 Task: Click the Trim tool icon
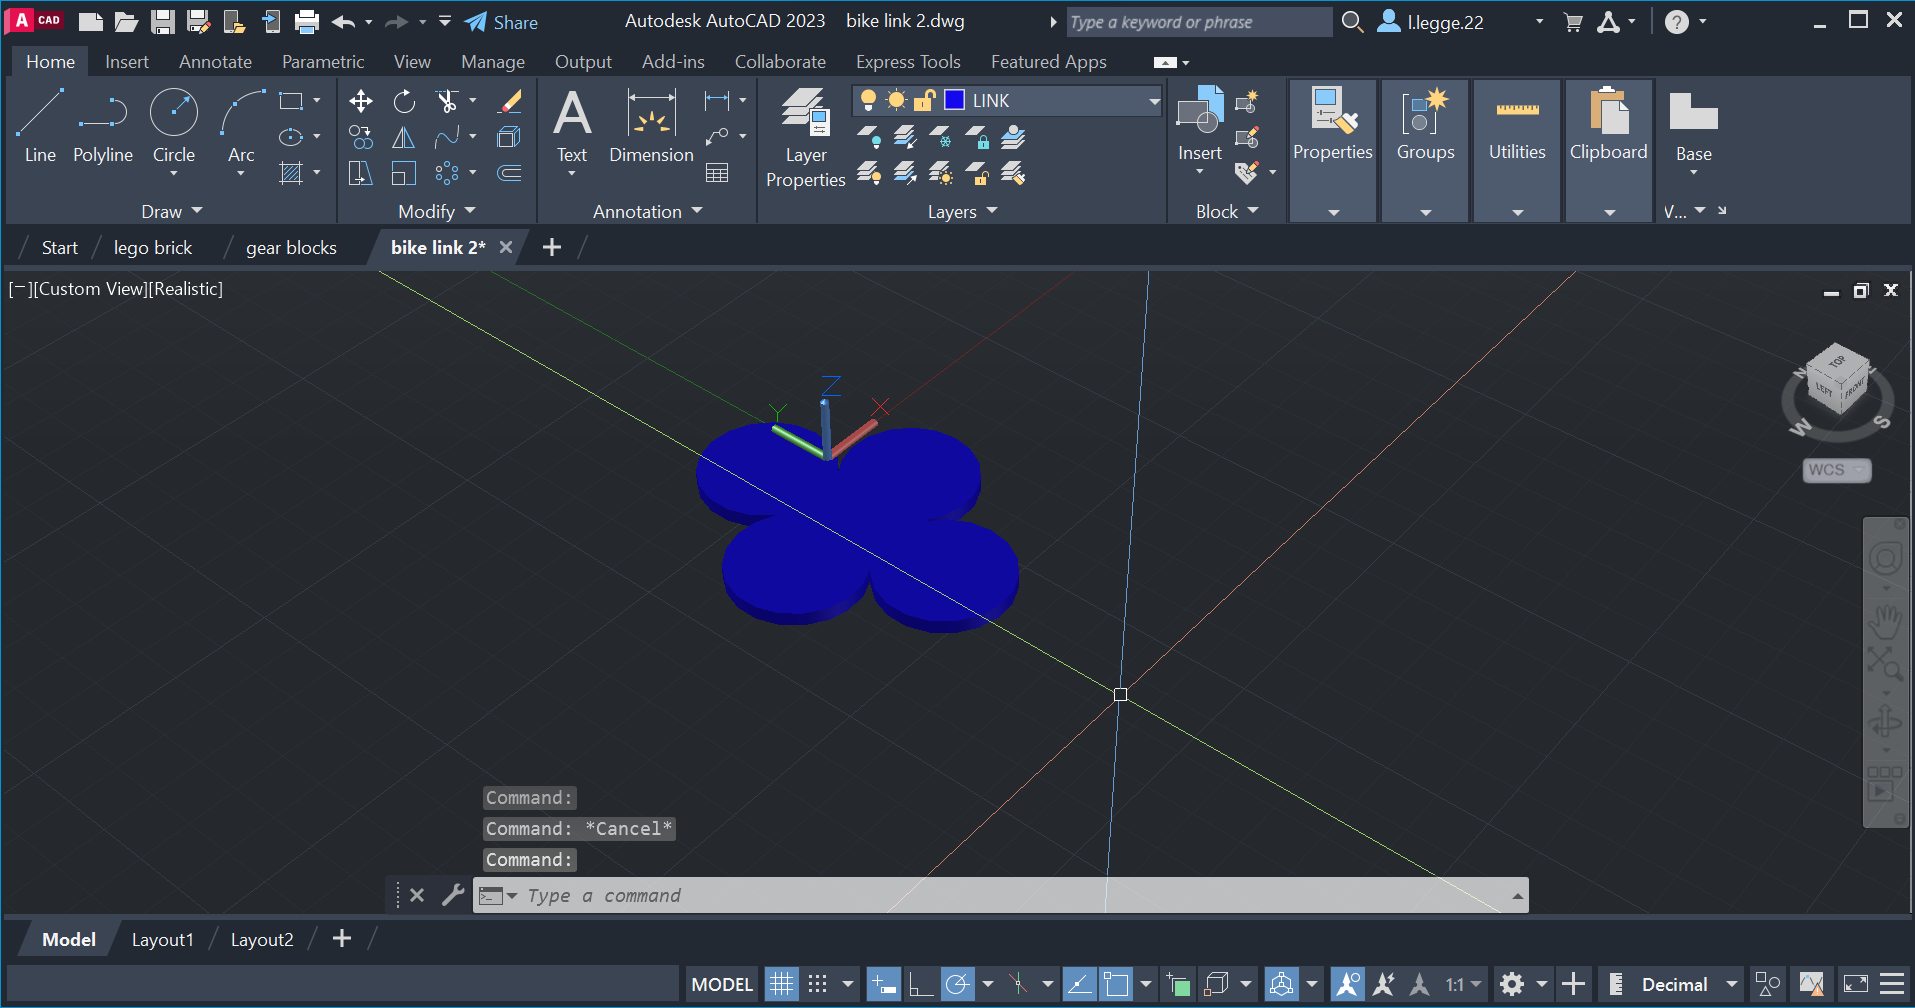coord(448,101)
